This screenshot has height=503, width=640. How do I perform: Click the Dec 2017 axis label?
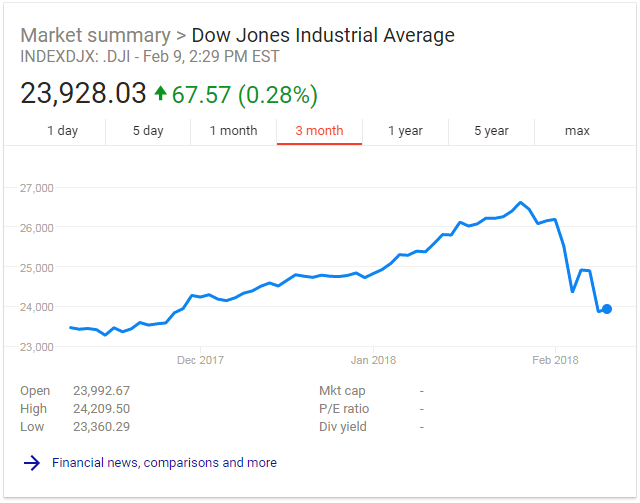[x=201, y=360]
